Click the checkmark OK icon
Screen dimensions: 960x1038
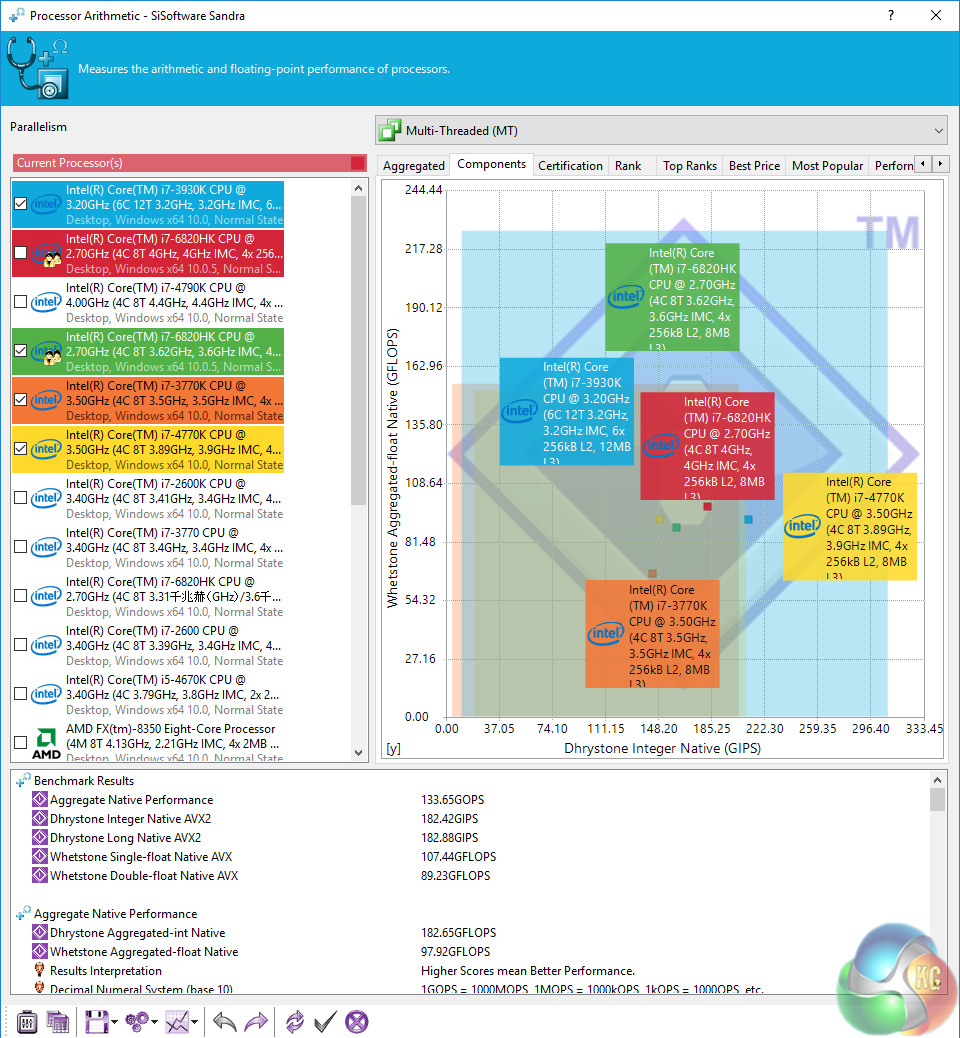(325, 1021)
